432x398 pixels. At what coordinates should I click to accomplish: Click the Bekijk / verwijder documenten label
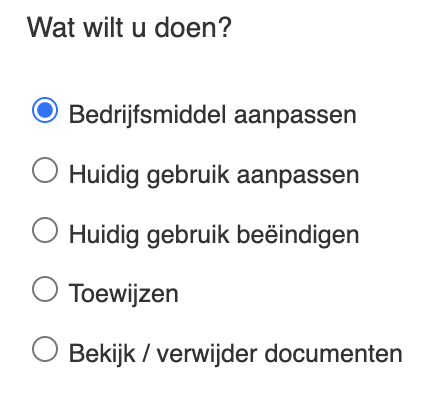[x=236, y=354]
